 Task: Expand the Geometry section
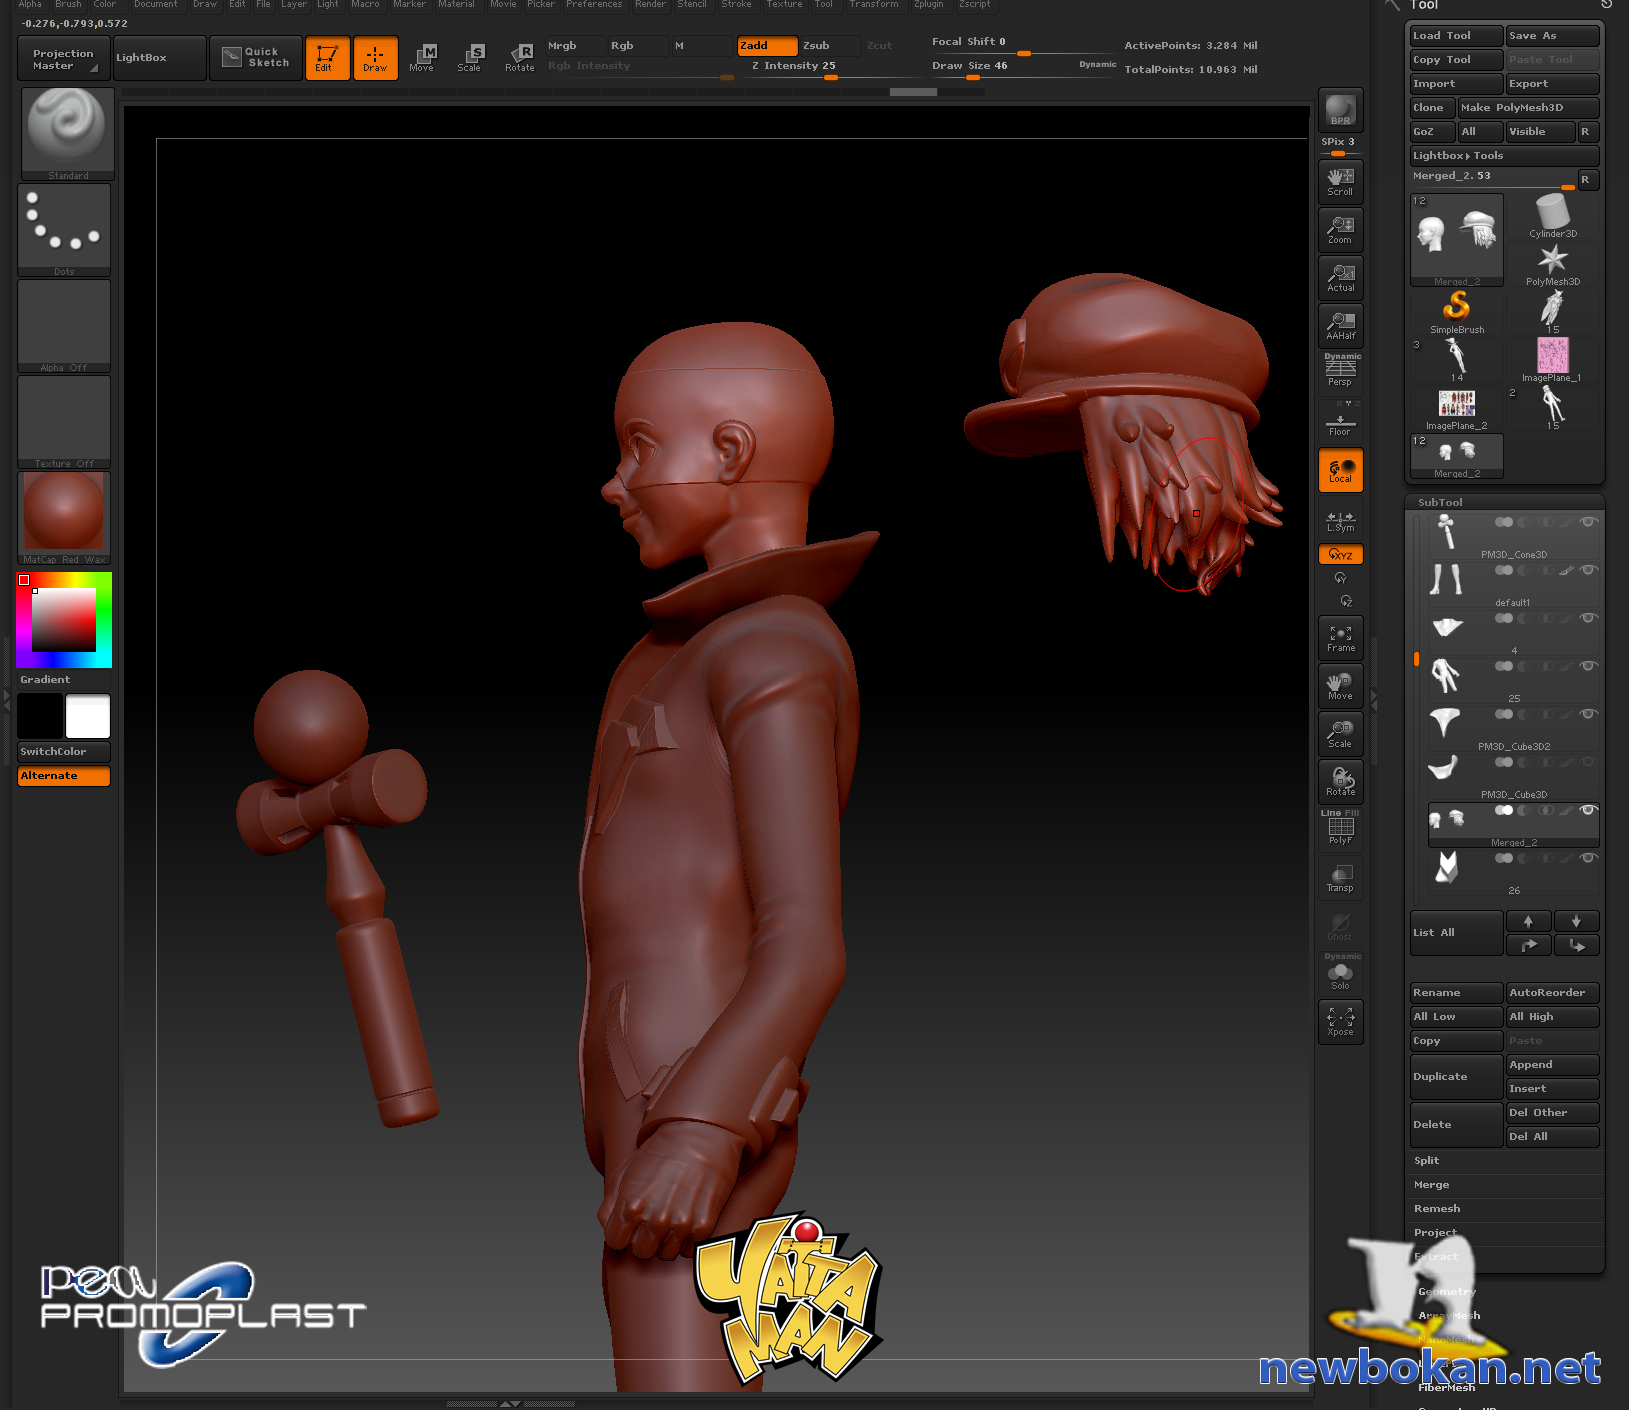click(1446, 1291)
